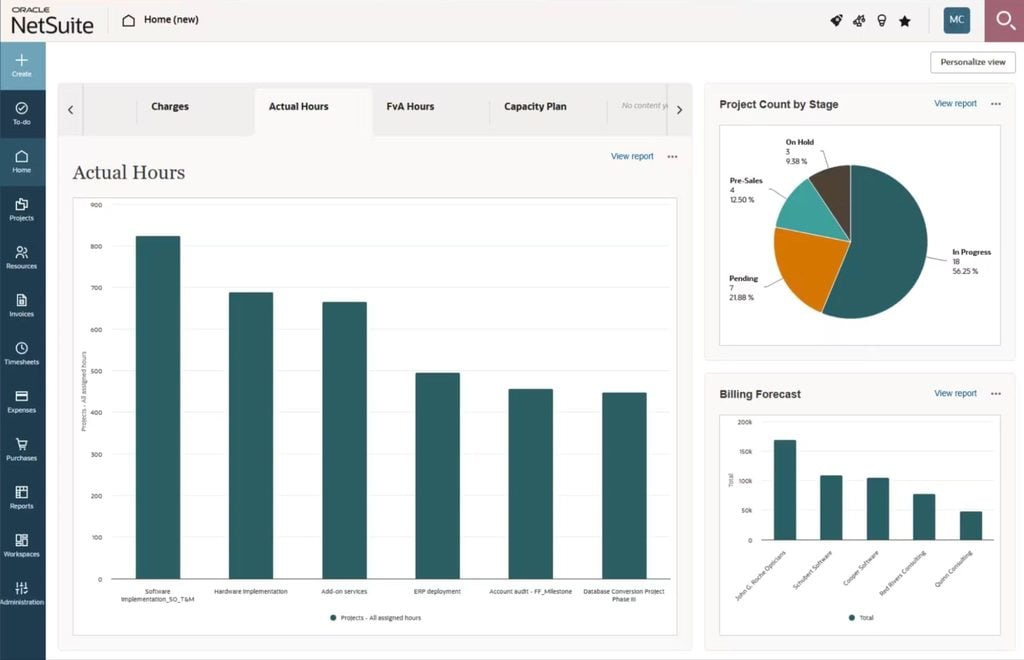Open View report for Project Count by Stage
Screen dimensions: 1024x660
tap(955, 104)
